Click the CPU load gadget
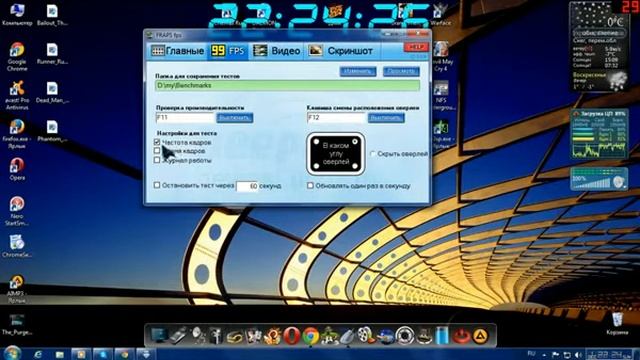 click(x=599, y=135)
